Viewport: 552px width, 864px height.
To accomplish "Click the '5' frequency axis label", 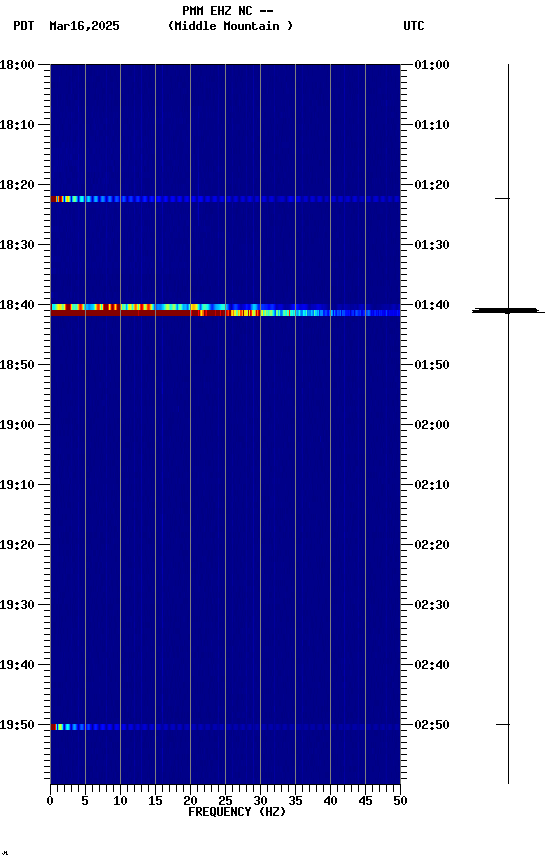I will point(85,801).
